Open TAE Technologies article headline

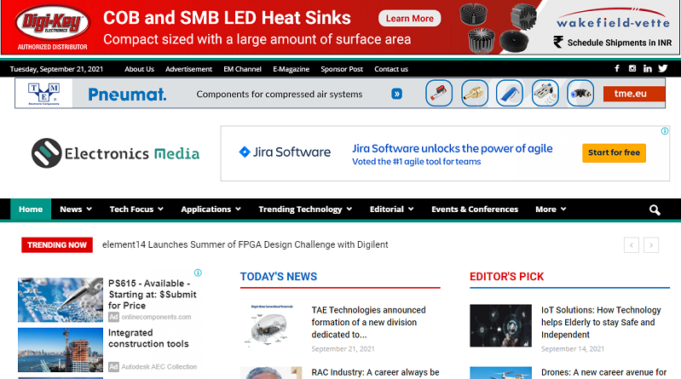point(368,322)
